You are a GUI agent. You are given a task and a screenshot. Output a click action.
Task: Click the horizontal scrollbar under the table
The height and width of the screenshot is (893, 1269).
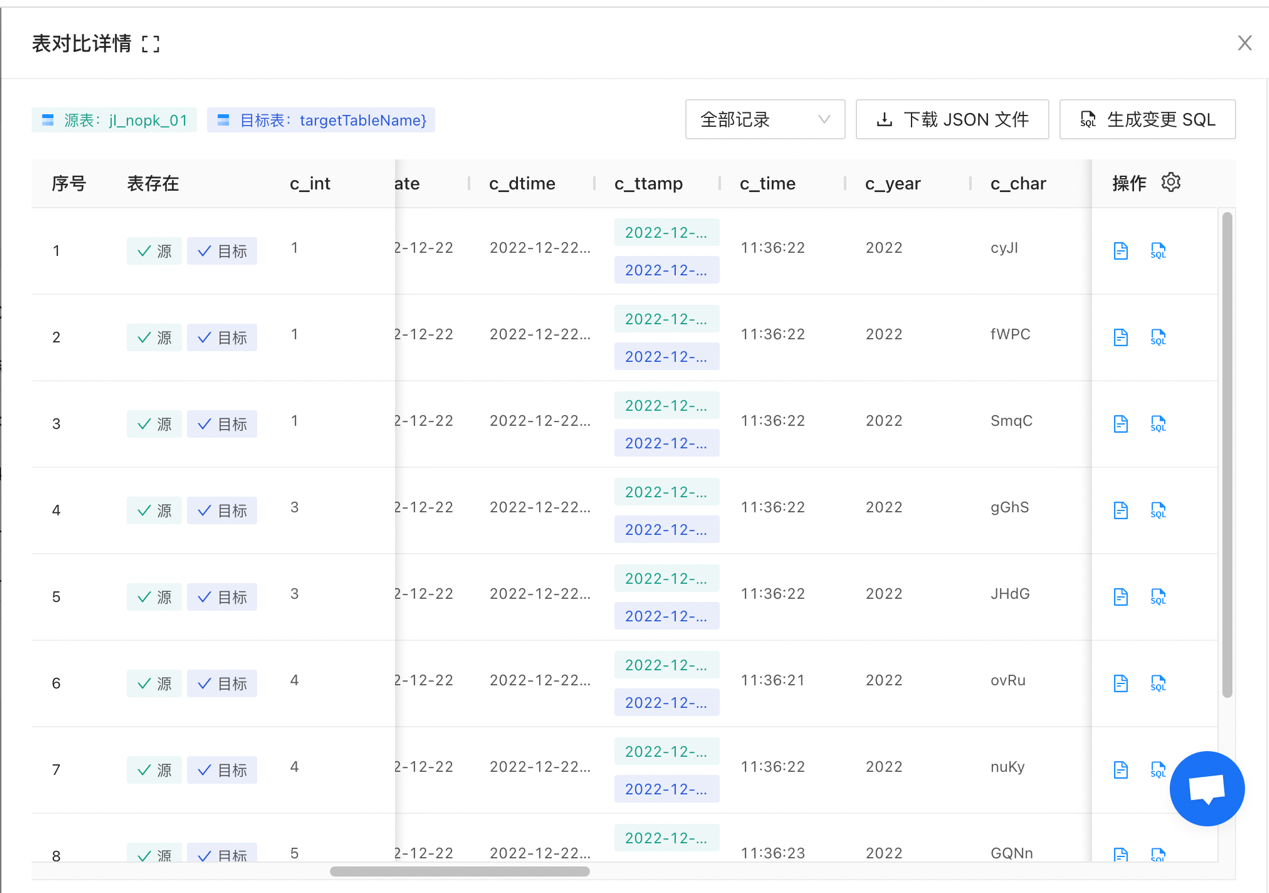click(x=460, y=871)
